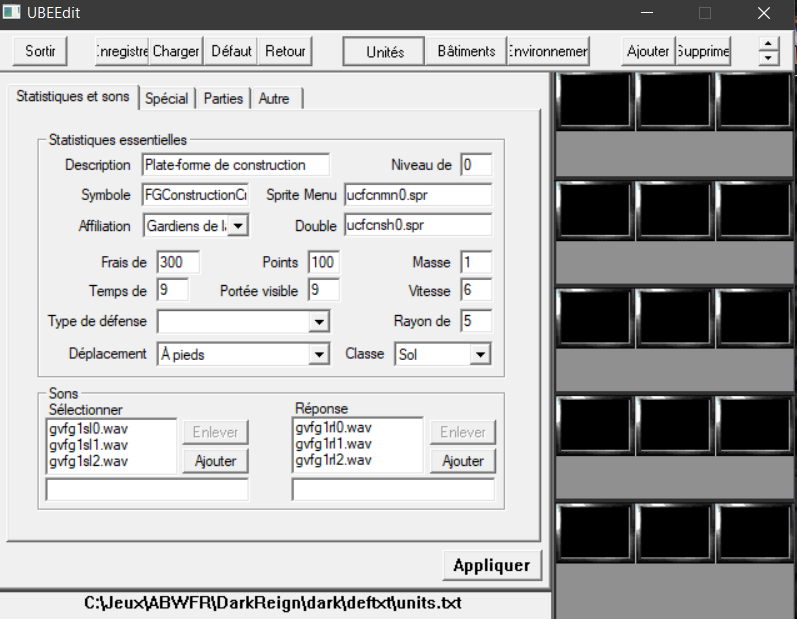Click the text field under Sélectionner list
Image resolution: width=797 pixels, height=619 pixels.
click(147, 489)
